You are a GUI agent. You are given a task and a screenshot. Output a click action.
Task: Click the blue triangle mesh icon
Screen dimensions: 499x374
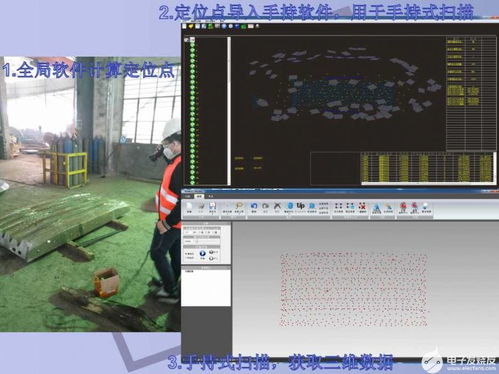coord(377,207)
